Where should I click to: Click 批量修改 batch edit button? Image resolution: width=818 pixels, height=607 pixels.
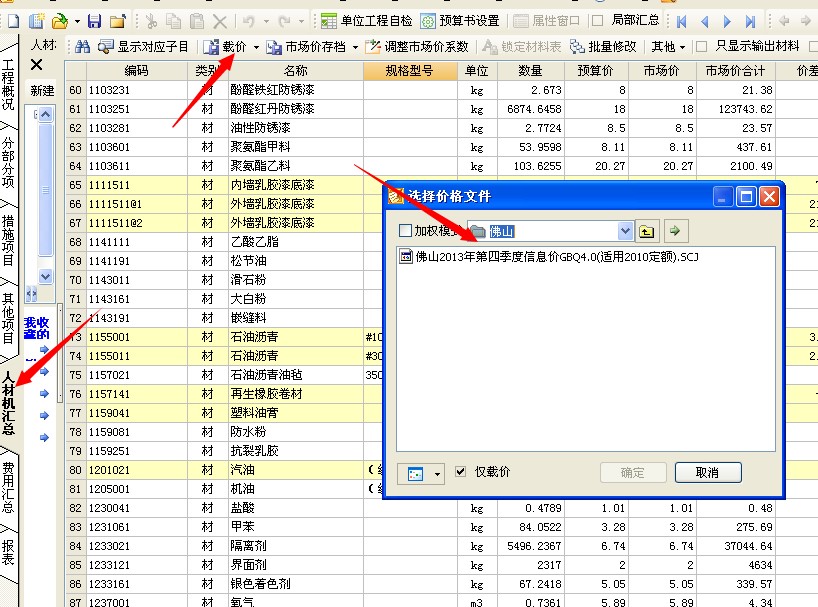click(x=603, y=47)
